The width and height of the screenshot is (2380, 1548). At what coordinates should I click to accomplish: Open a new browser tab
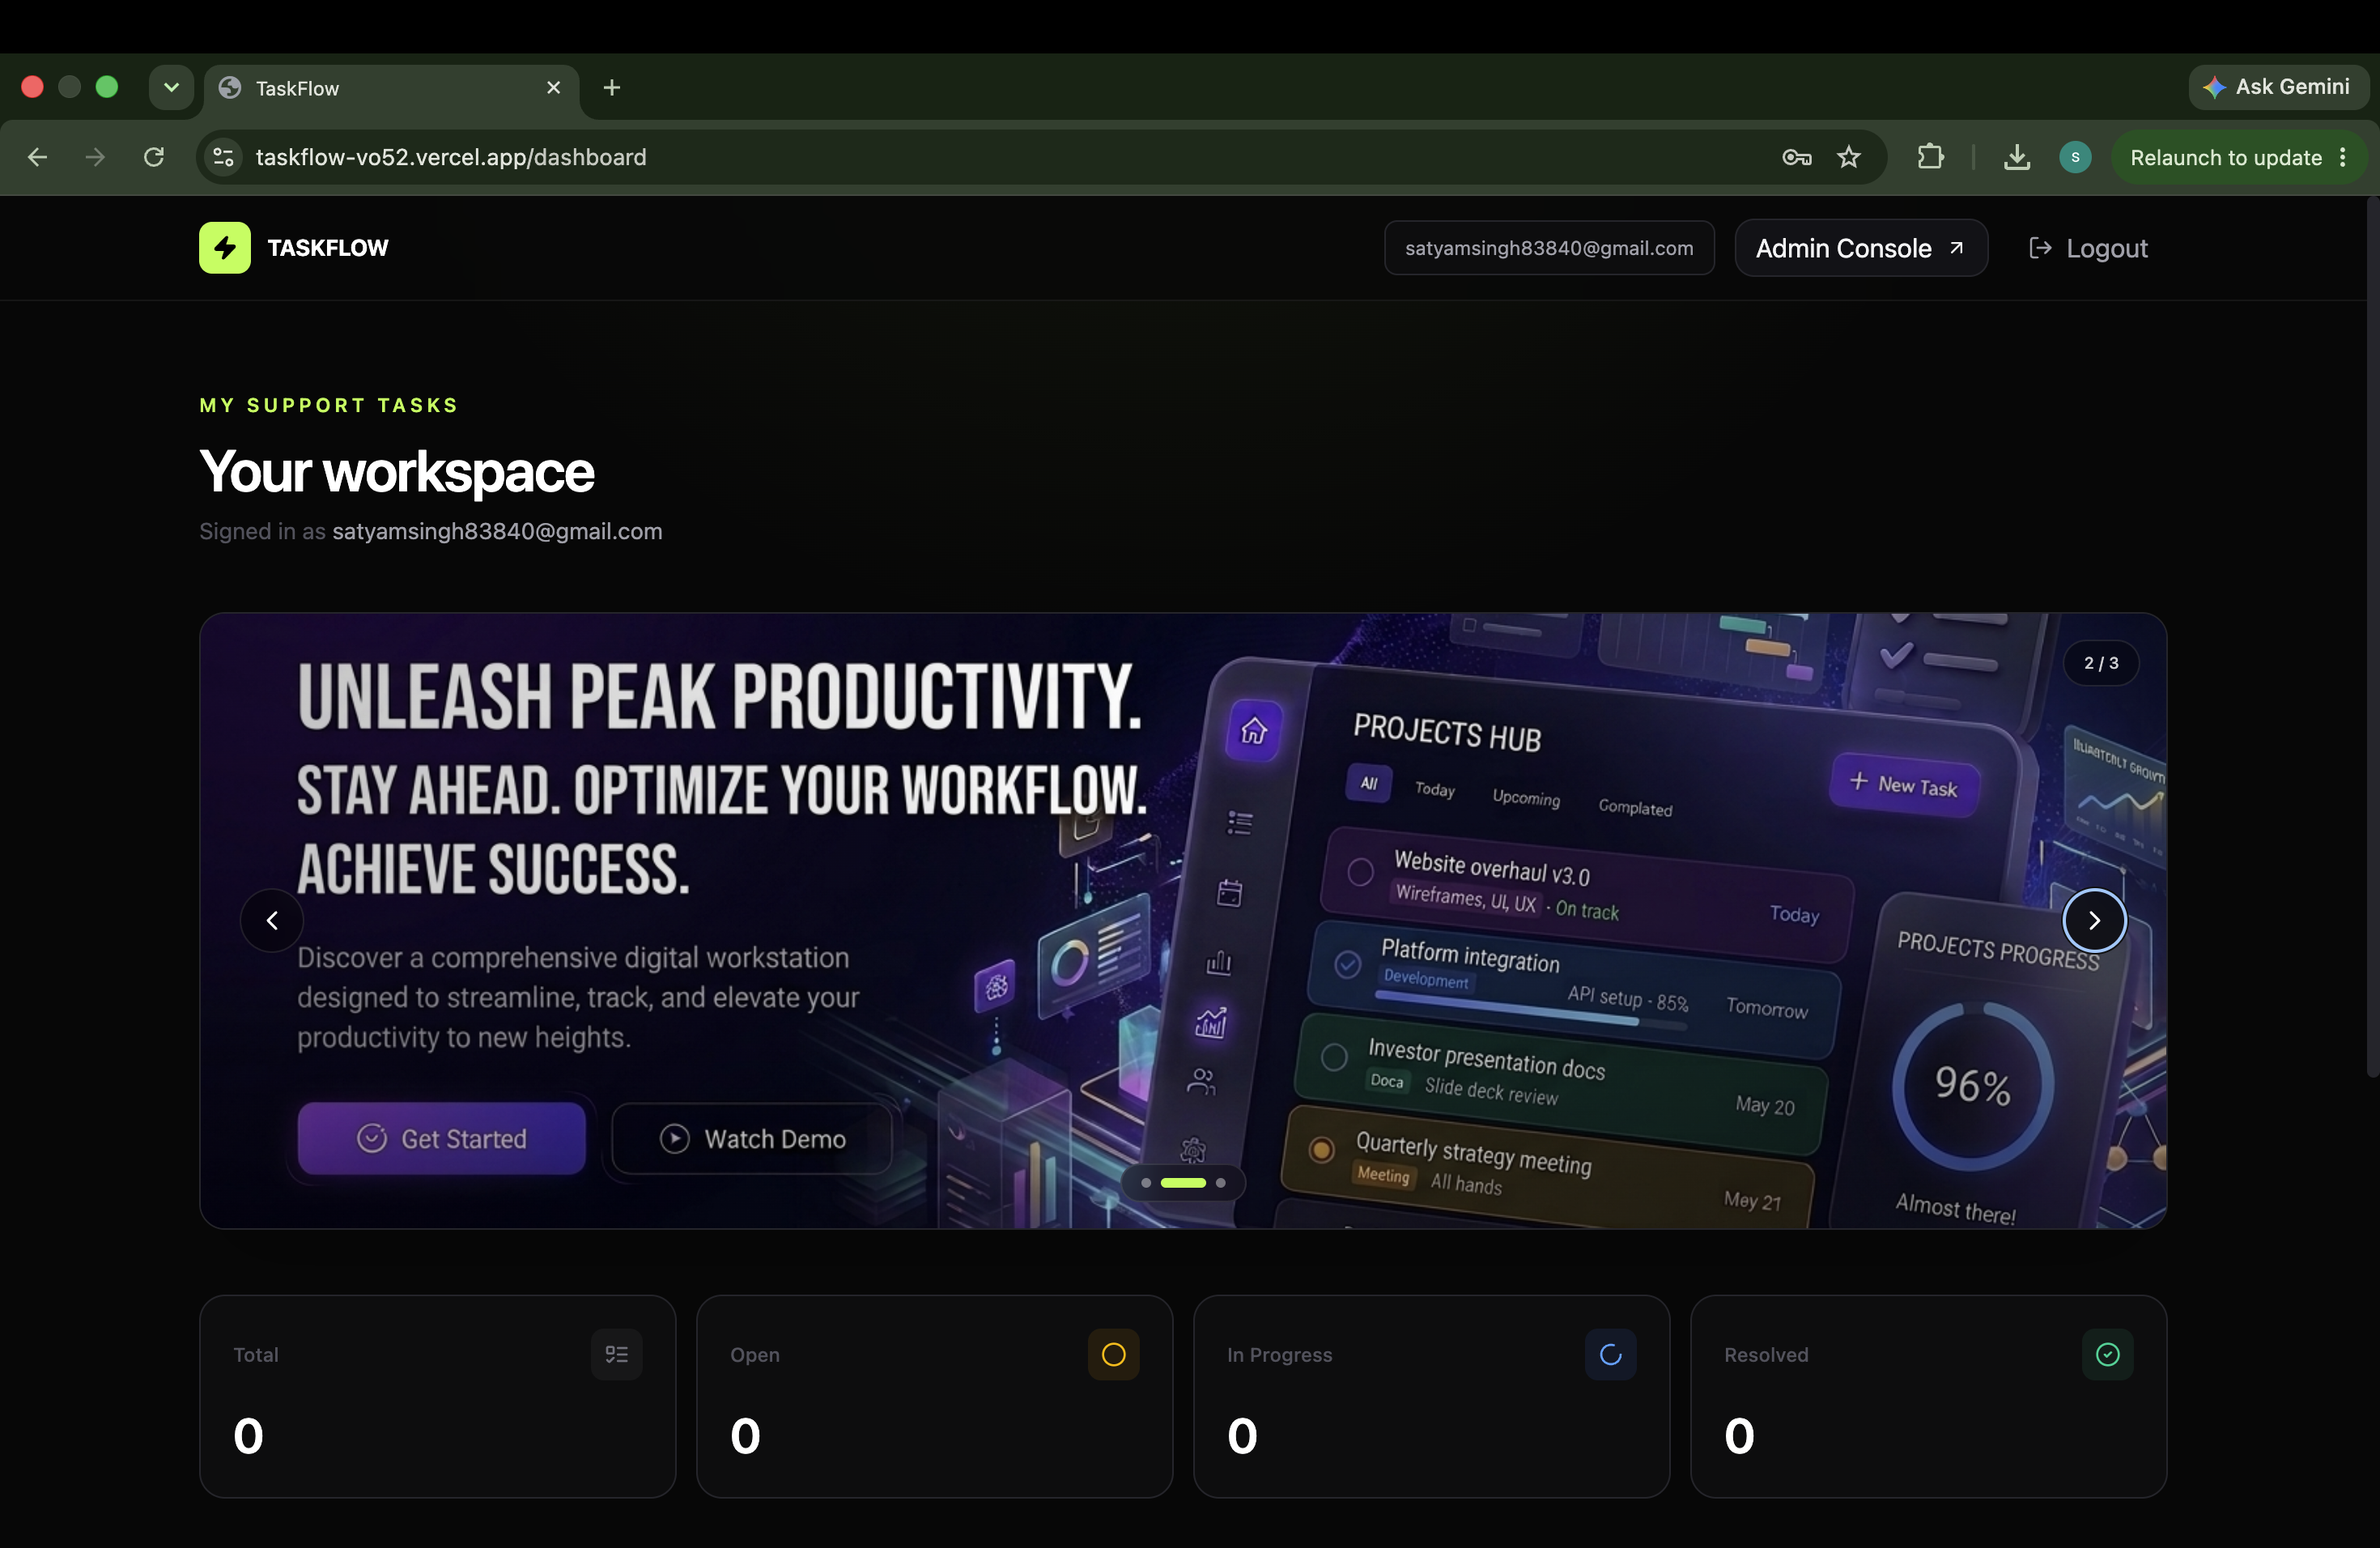(612, 88)
